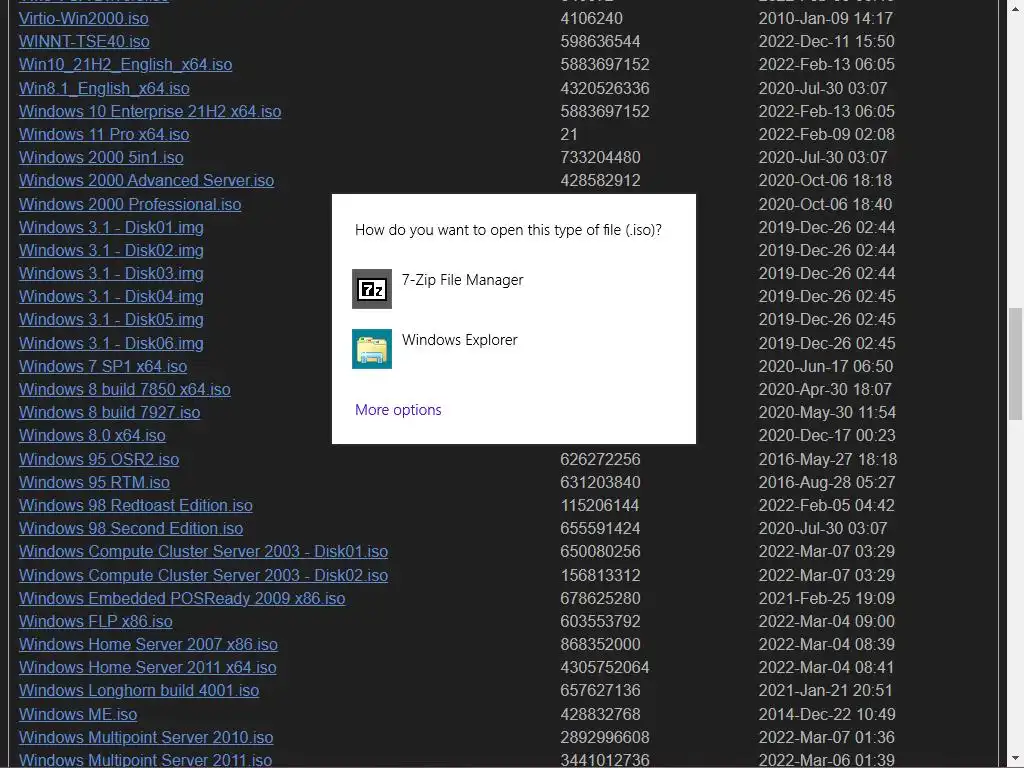The height and width of the screenshot is (768, 1024).
Task: Open Windows 3.1 - Disk04.img
Action: pos(111,296)
